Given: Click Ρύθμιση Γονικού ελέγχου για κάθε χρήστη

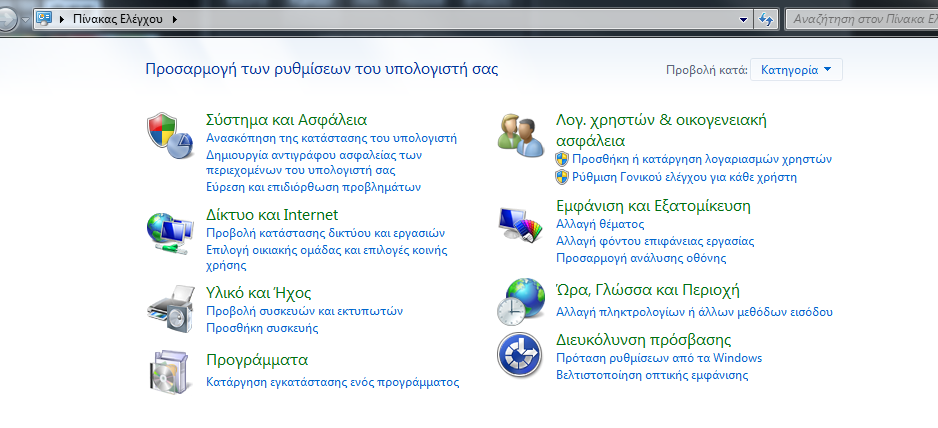Looking at the screenshot, I should tap(684, 177).
